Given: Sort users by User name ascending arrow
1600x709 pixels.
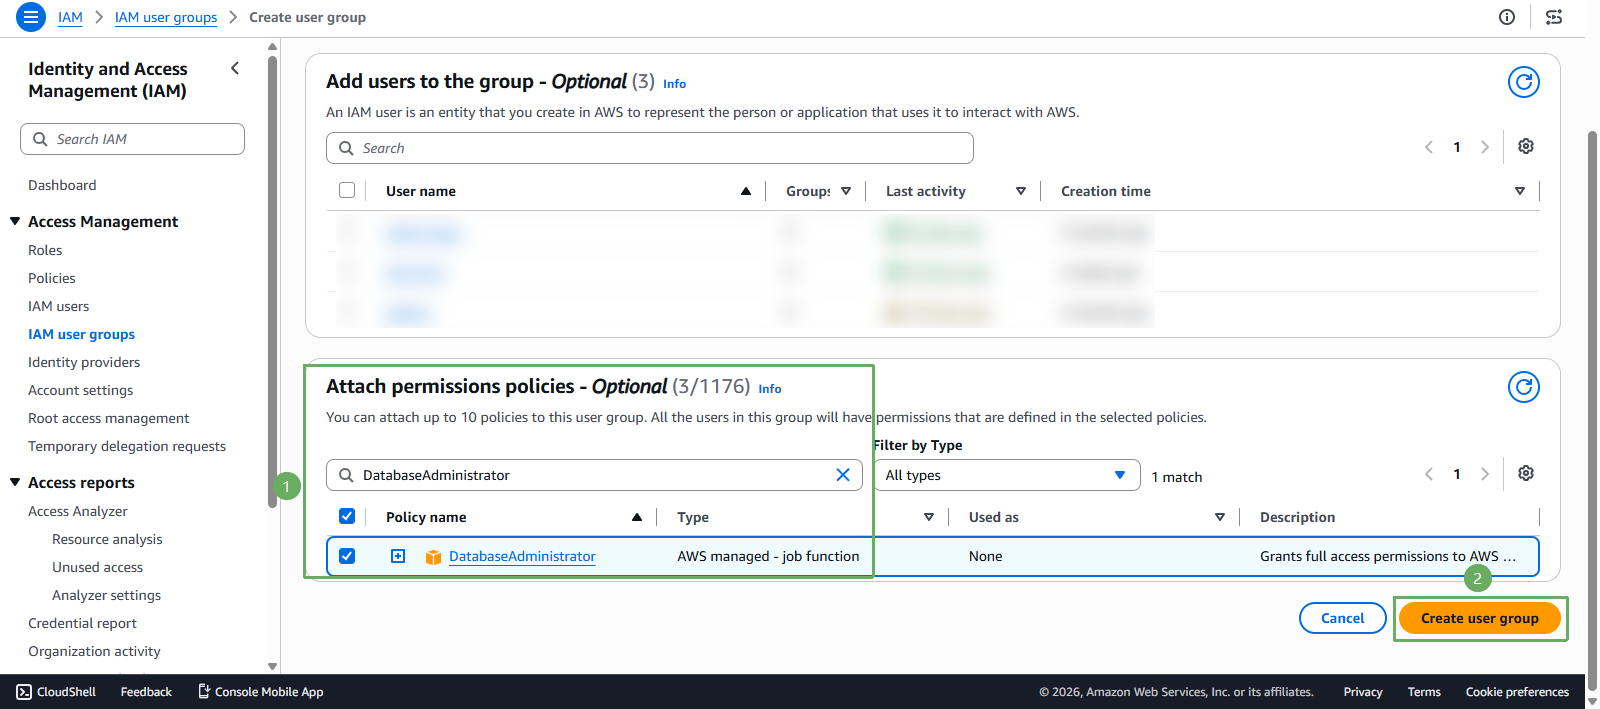Looking at the screenshot, I should tap(746, 191).
